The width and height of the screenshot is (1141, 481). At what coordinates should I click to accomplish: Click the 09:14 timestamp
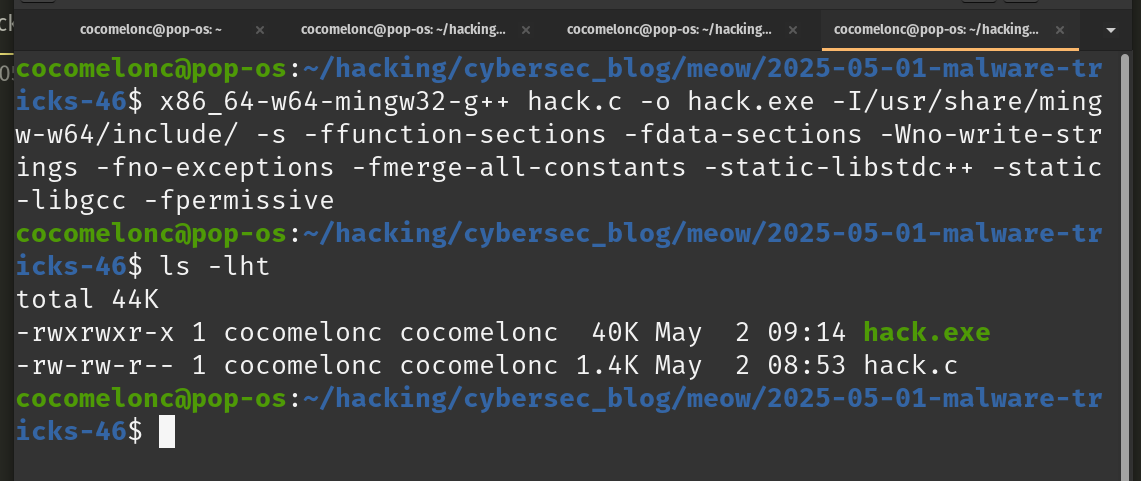pyautogui.click(x=806, y=333)
